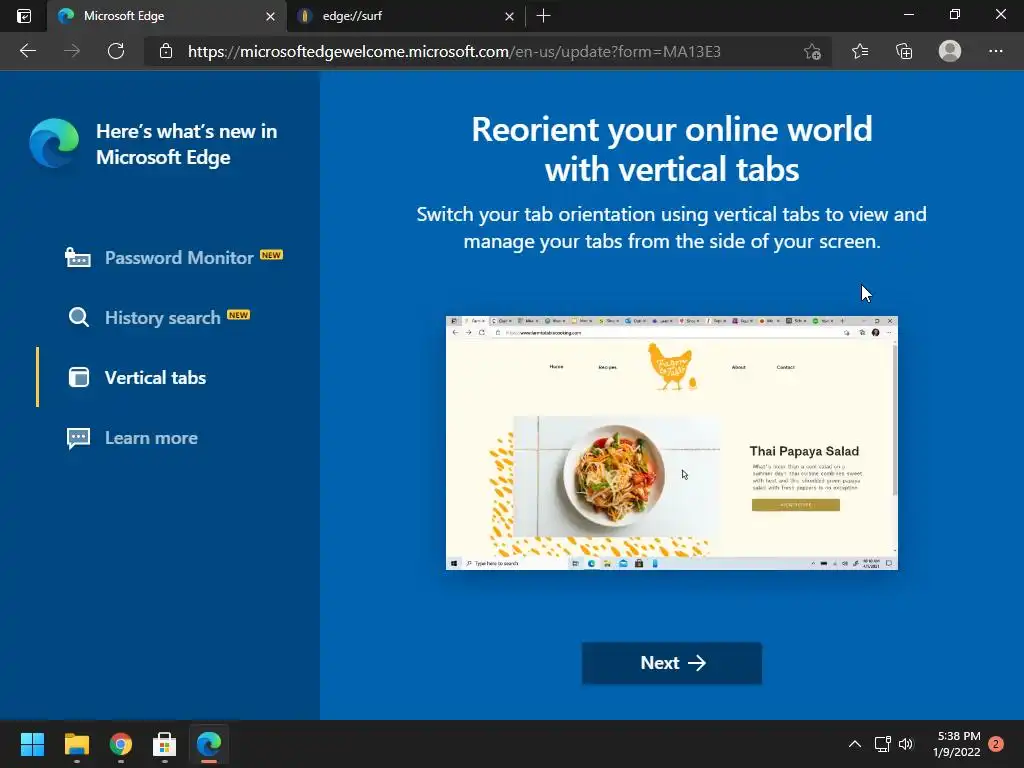Click the address bar URL
The image size is (1024, 768).
click(x=454, y=52)
